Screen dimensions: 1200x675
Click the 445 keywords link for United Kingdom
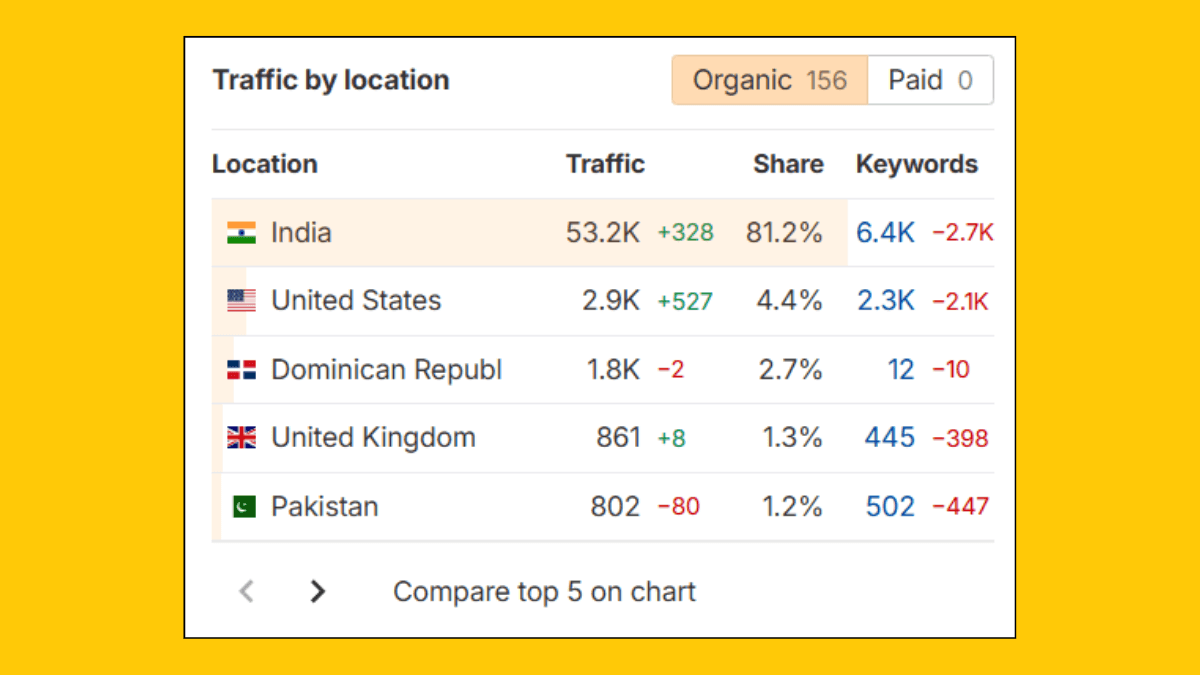coord(889,437)
